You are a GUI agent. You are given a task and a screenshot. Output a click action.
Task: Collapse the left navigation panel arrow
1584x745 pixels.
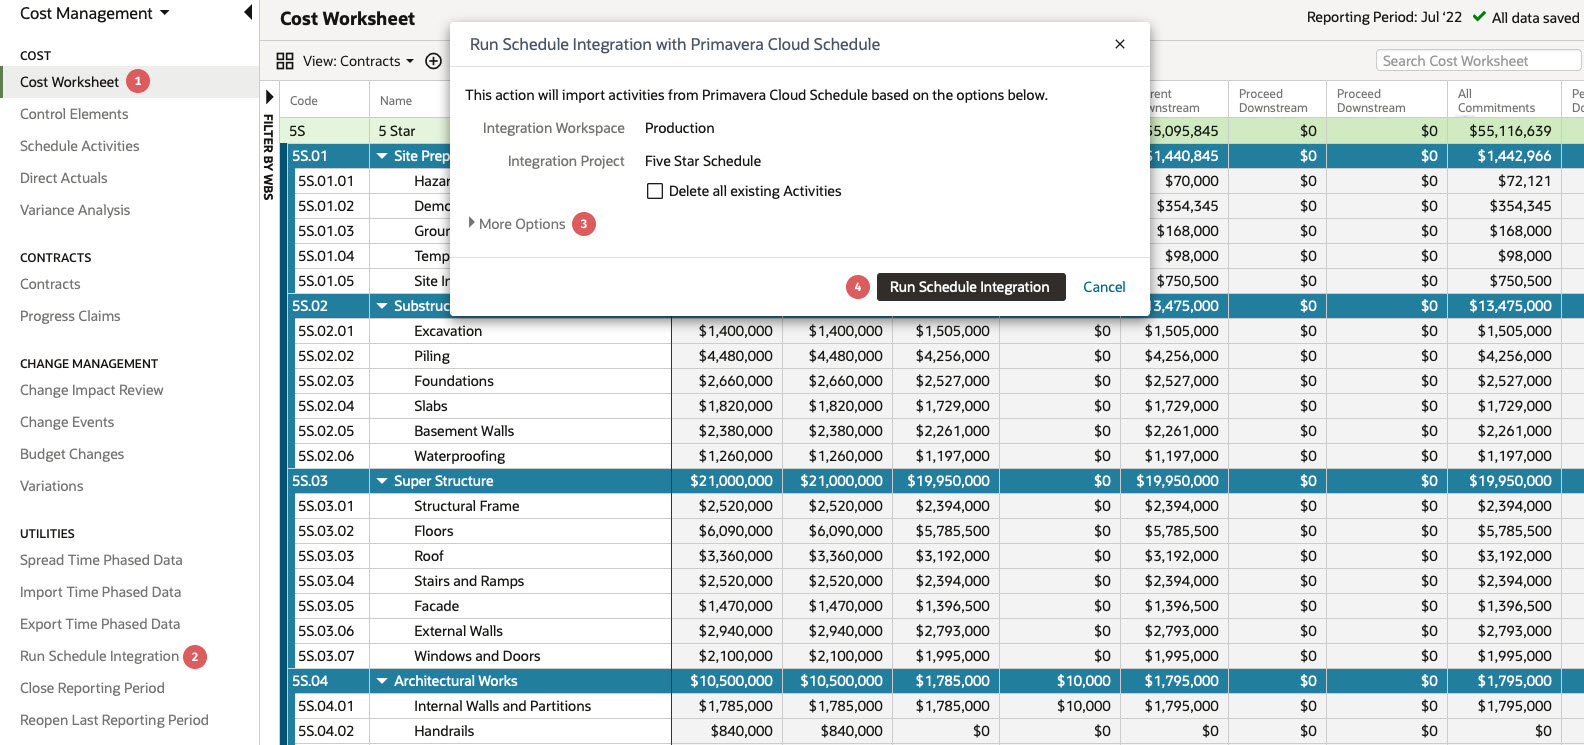tap(248, 13)
